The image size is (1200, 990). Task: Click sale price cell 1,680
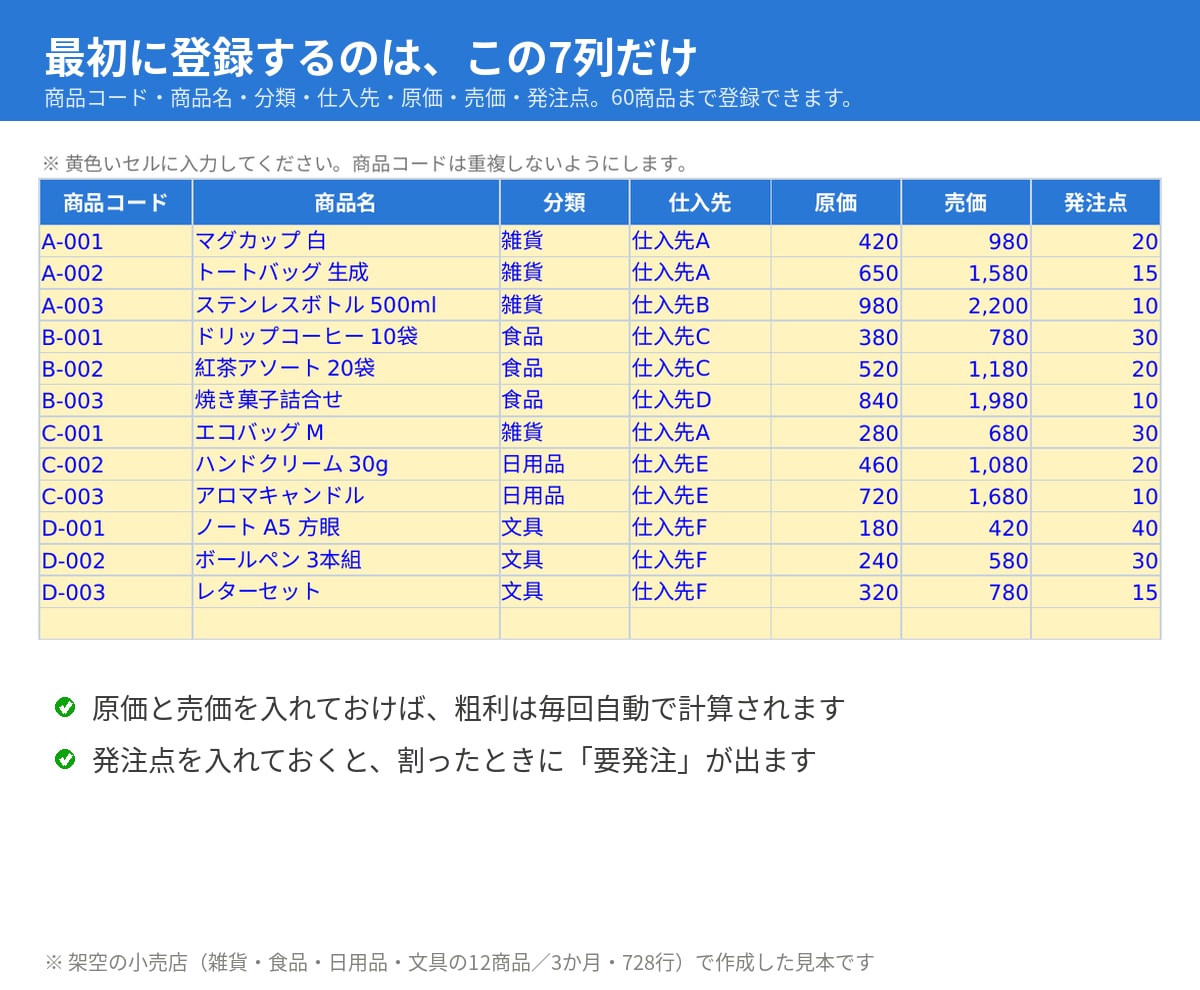point(966,497)
